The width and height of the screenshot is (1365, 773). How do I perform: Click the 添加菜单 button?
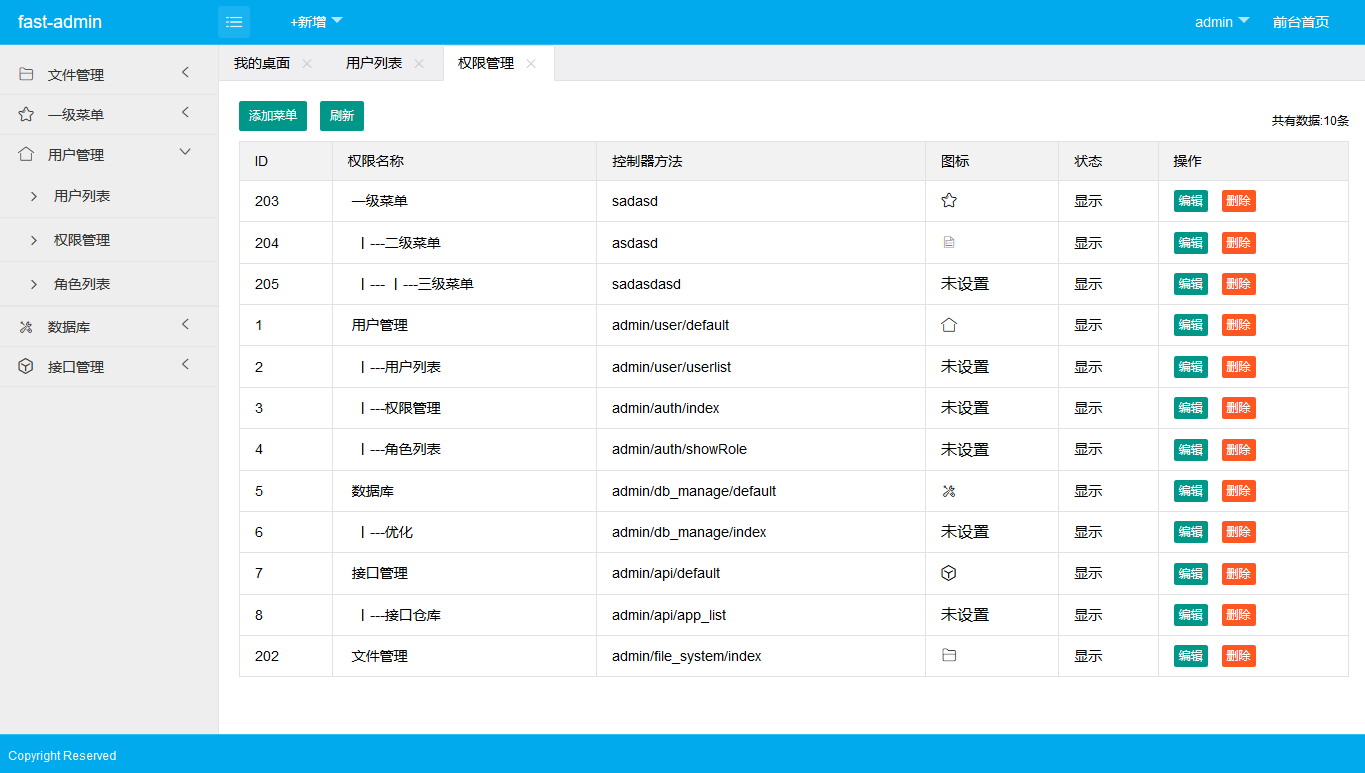[x=273, y=116]
